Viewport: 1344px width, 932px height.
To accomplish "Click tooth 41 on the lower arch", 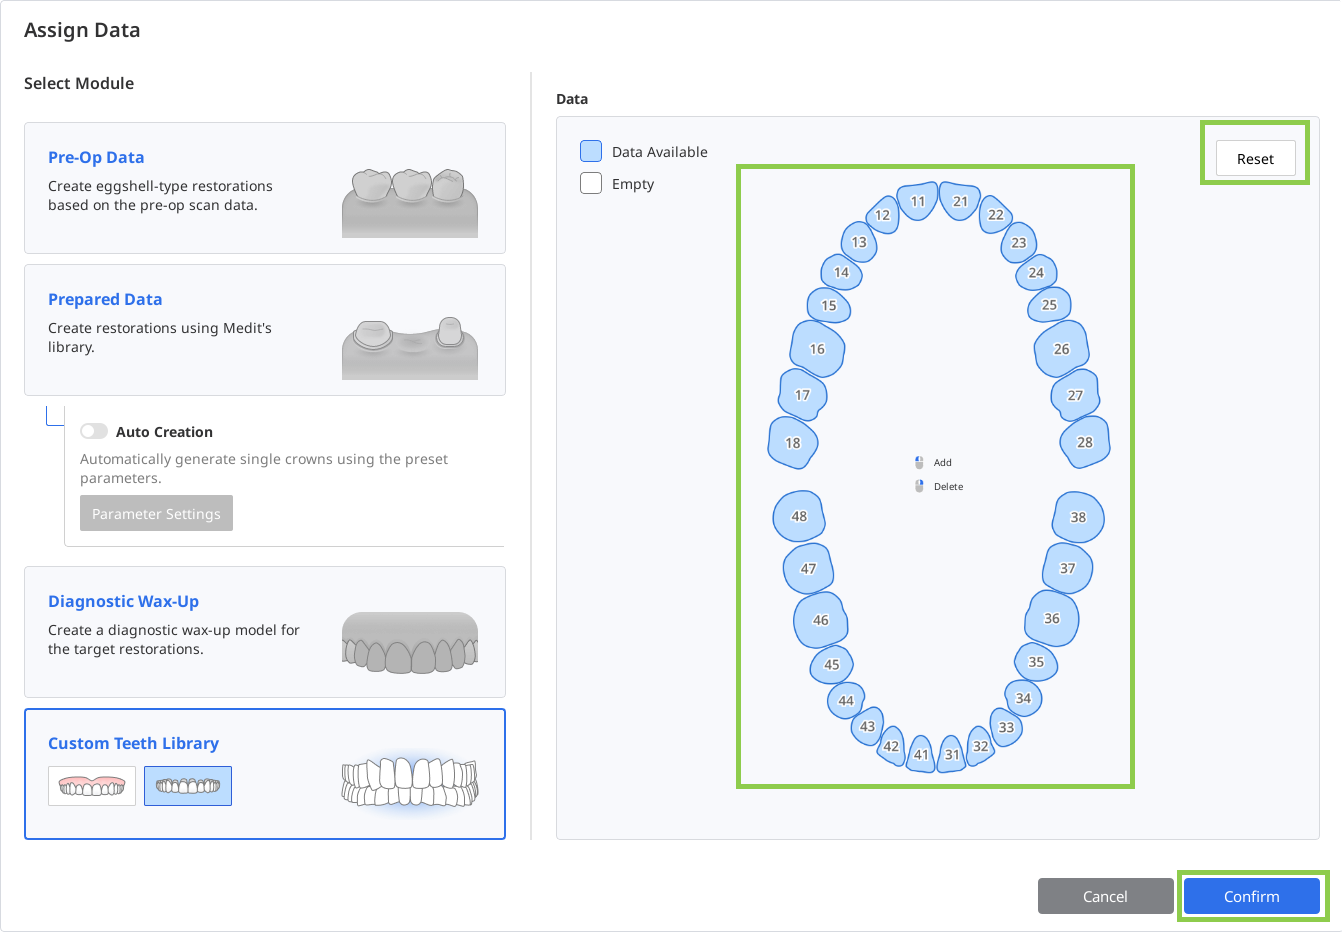I will tap(921, 754).
